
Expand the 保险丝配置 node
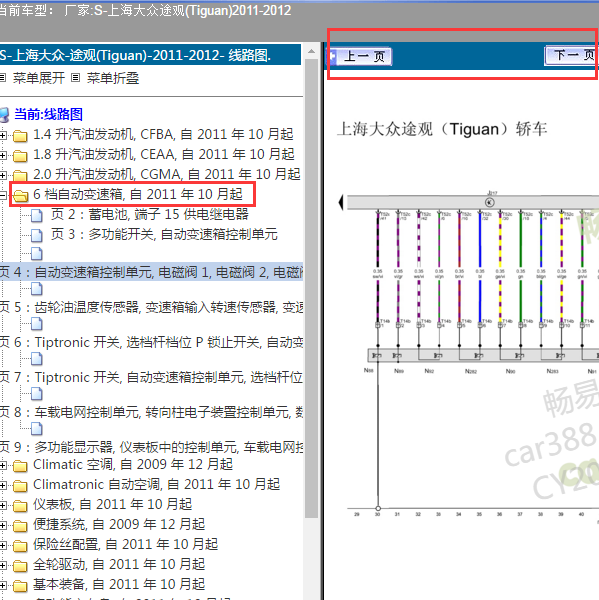[x=3, y=545]
